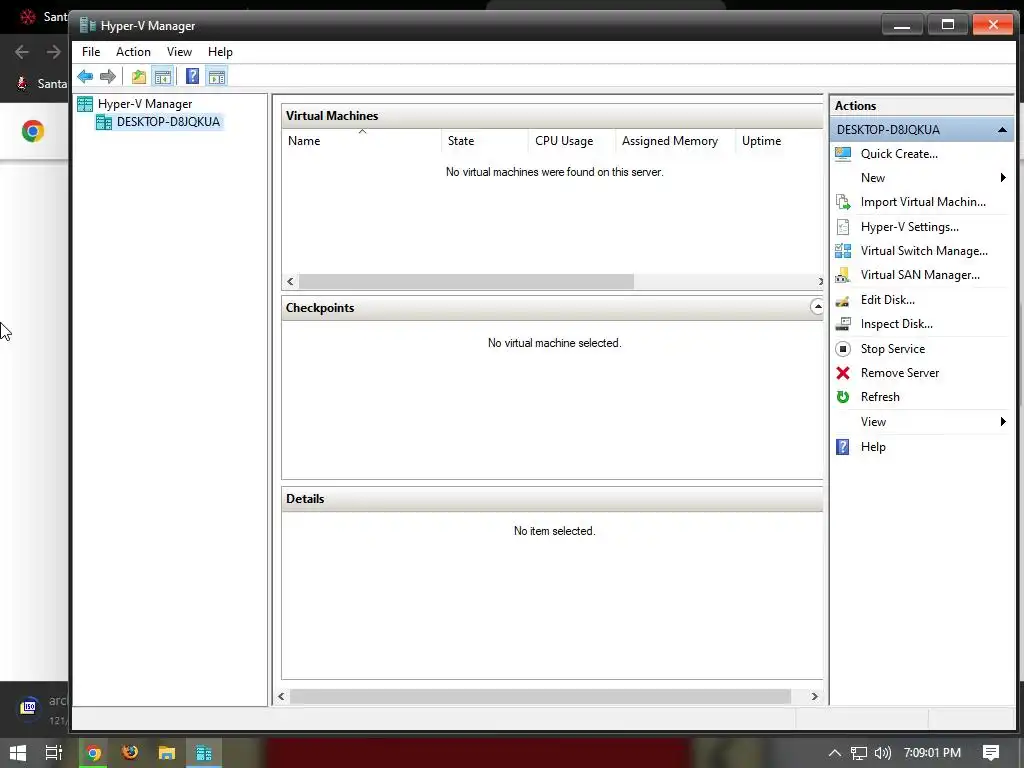Click the taskbar clock 7:09:01 PM
The width and height of the screenshot is (1024, 768).
pyautogui.click(x=932, y=753)
